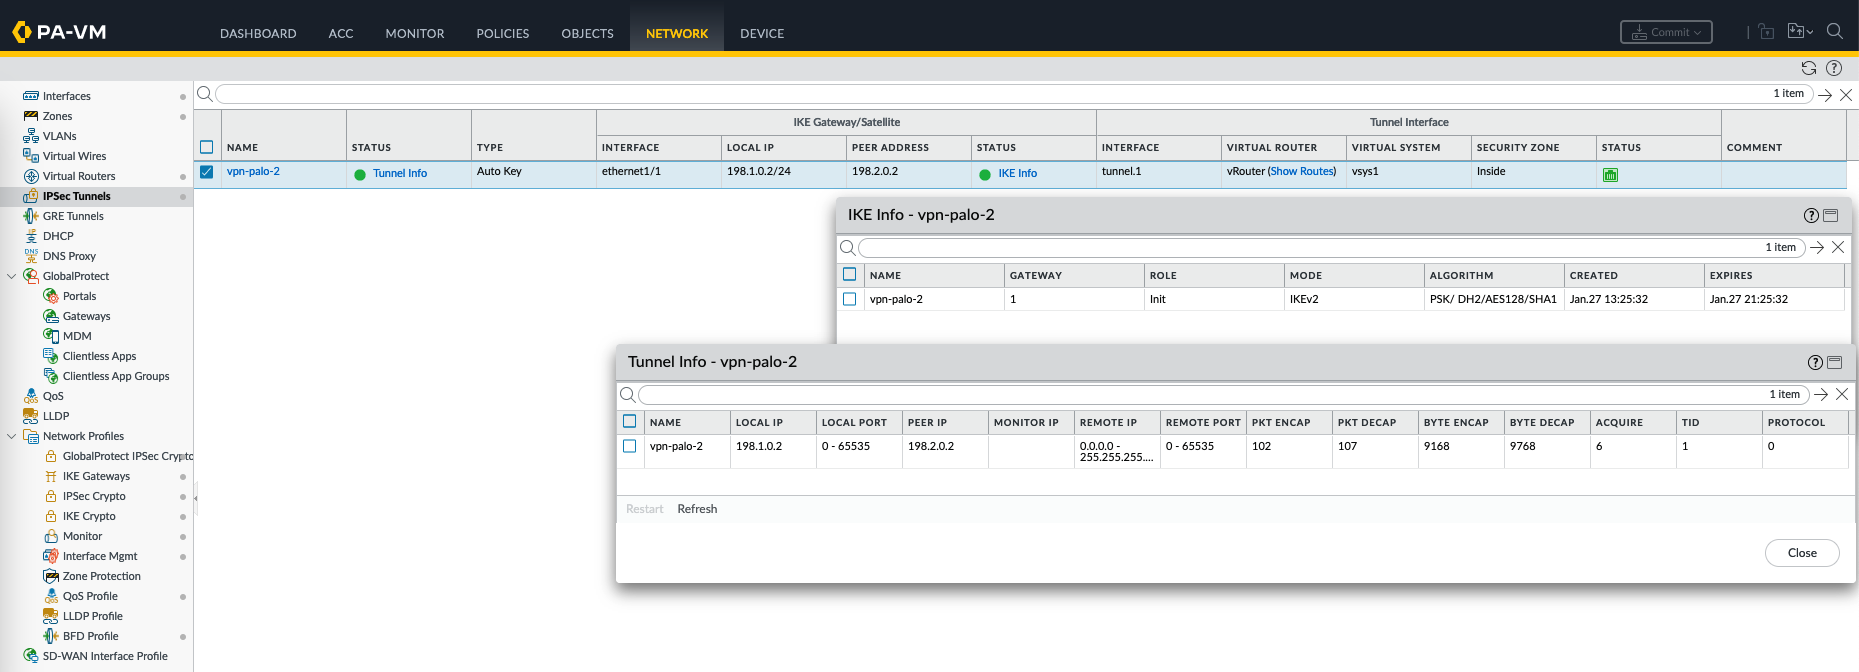Uncheck the vpn-palo-2 tunnel row checkbox
Screen dimensions: 1859x672
(x=207, y=172)
